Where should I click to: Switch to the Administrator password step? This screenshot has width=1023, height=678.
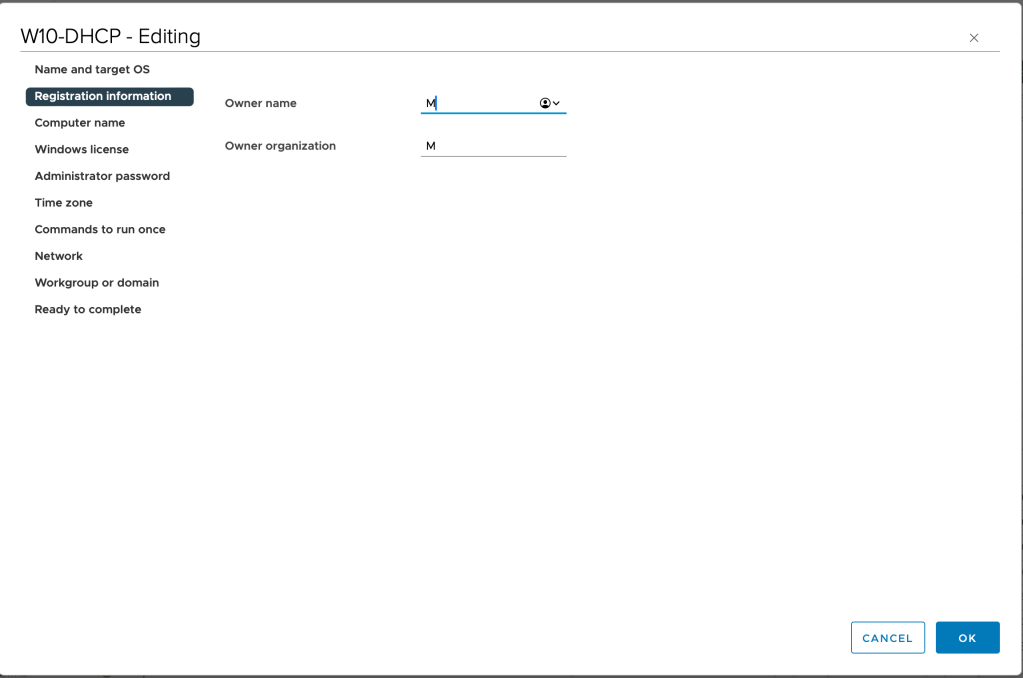tap(102, 176)
